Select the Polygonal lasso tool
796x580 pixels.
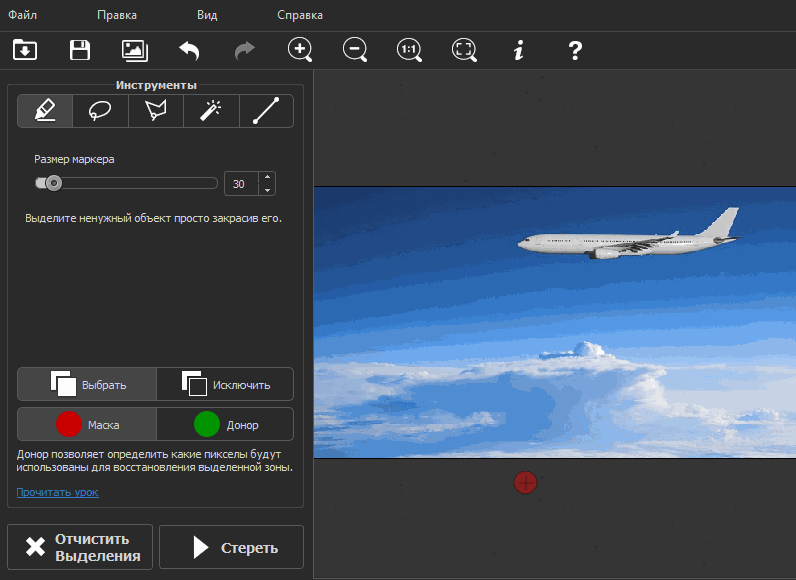coord(156,111)
